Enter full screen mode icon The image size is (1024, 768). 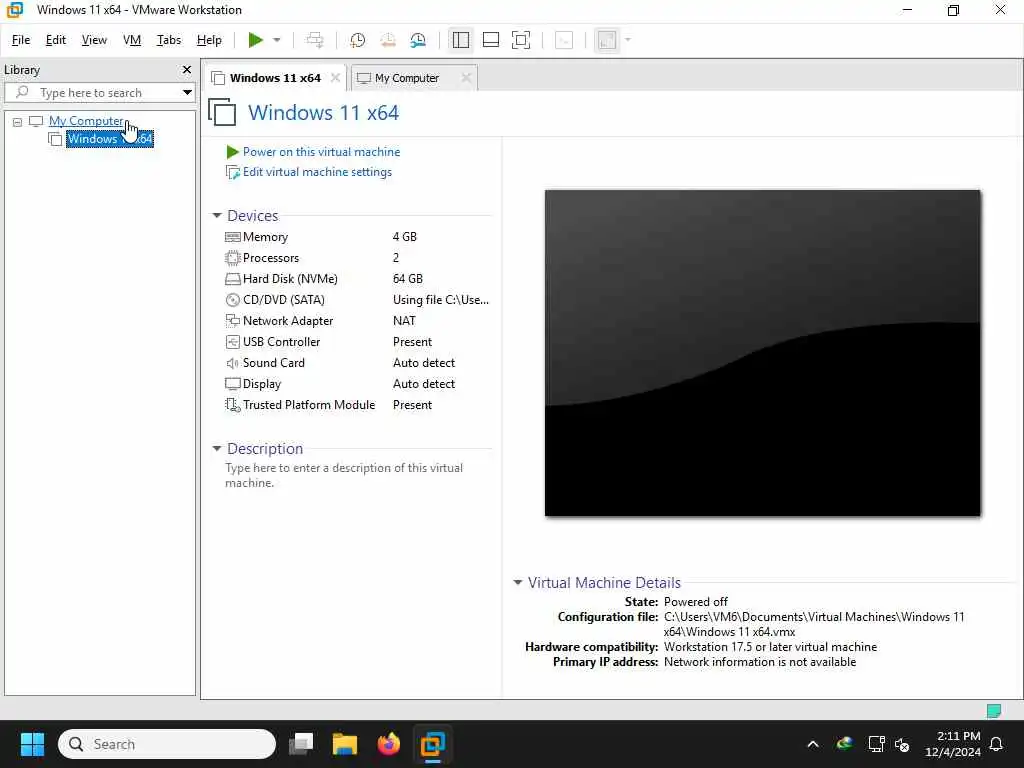point(521,40)
